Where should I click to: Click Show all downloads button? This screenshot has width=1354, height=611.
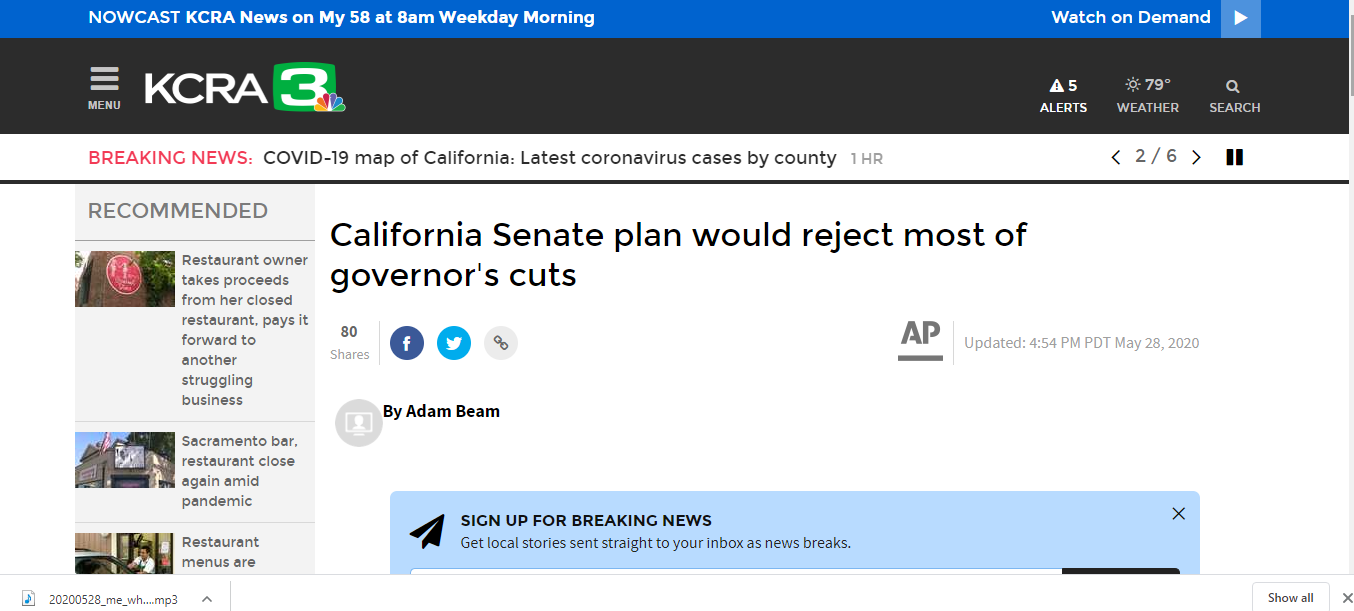(1290, 598)
